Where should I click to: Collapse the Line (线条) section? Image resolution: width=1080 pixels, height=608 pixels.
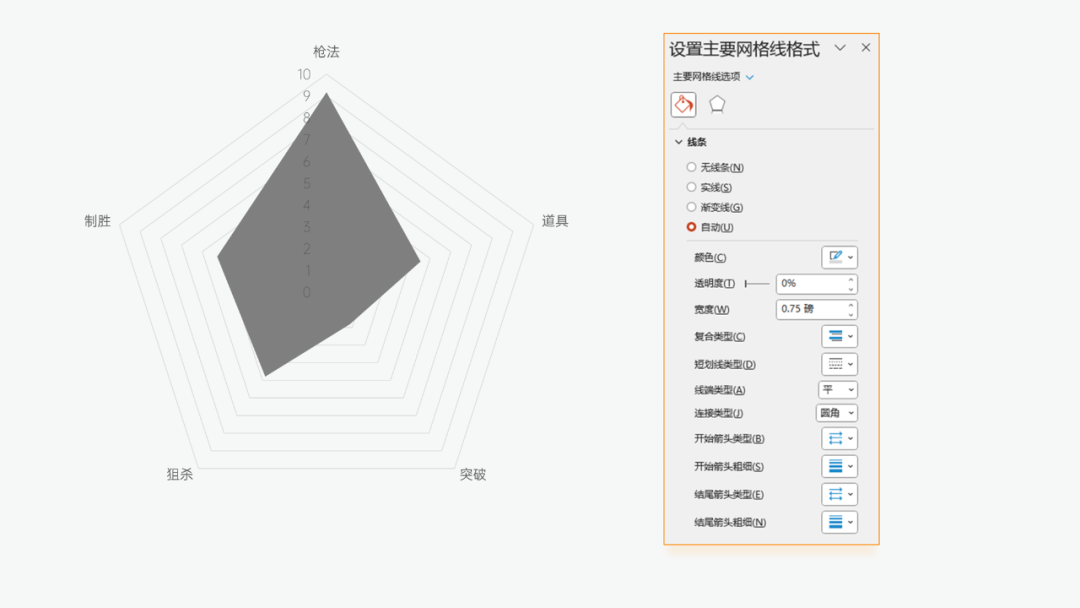click(679, 142)
